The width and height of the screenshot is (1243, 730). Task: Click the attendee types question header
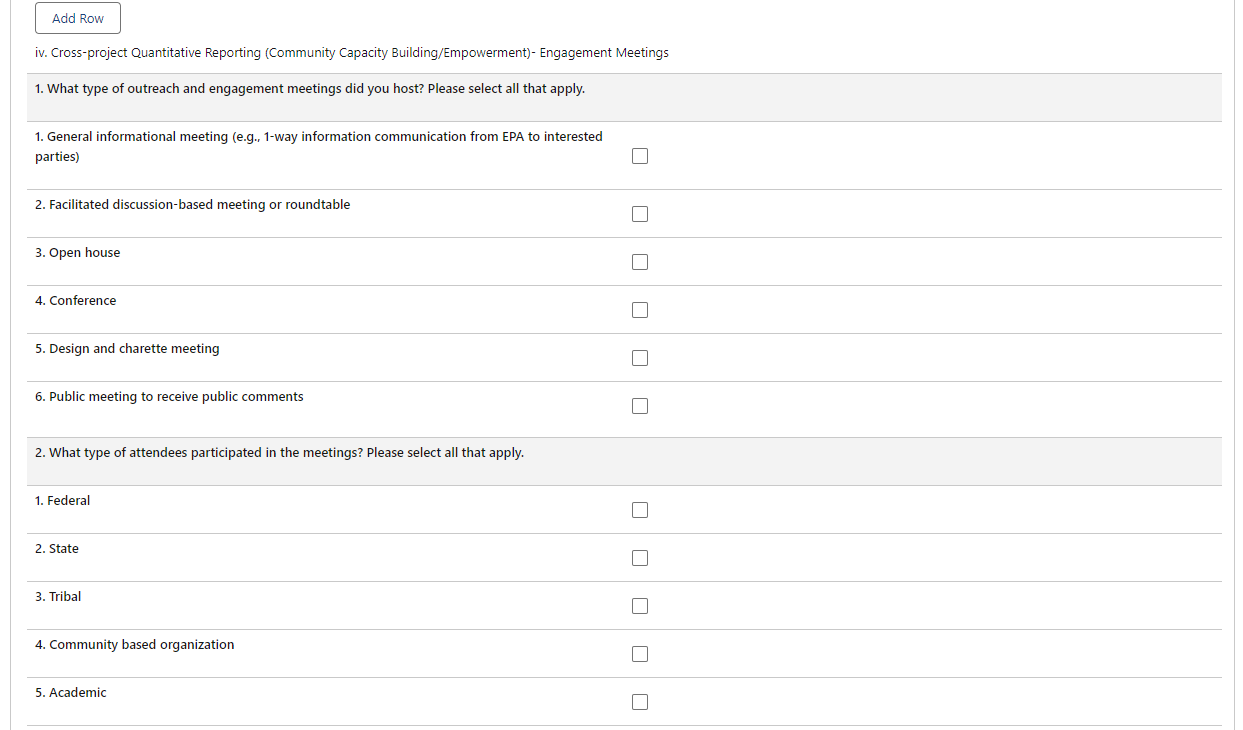point(279,453)
